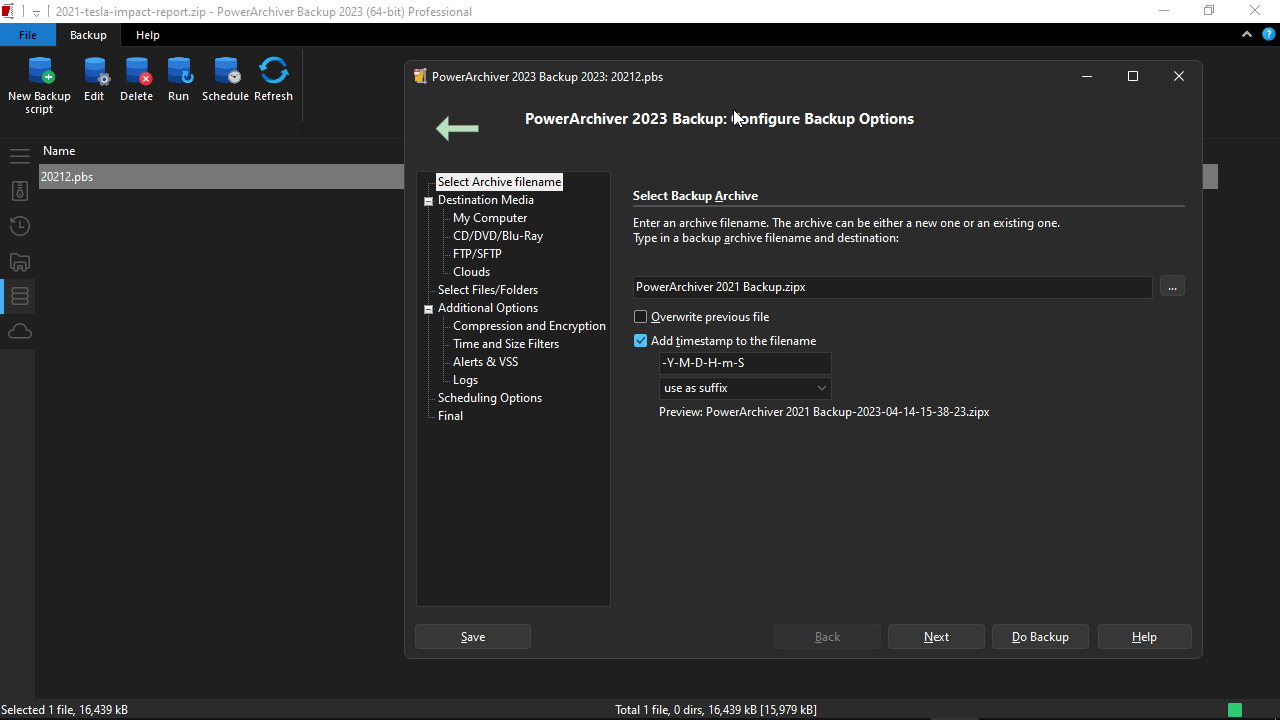Click the timestamp format input field
The image size is (1280, 720).
point(744,362)
